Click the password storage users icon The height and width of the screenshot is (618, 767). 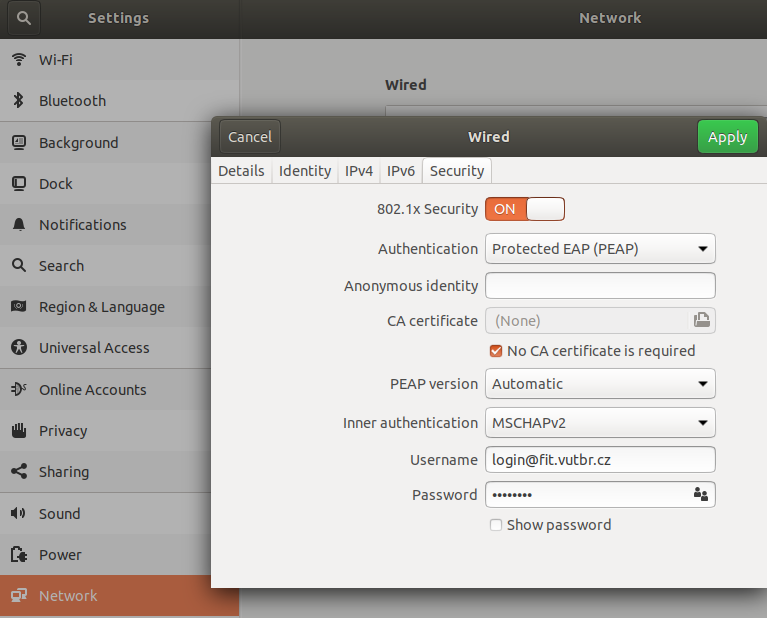click(700, 494)
